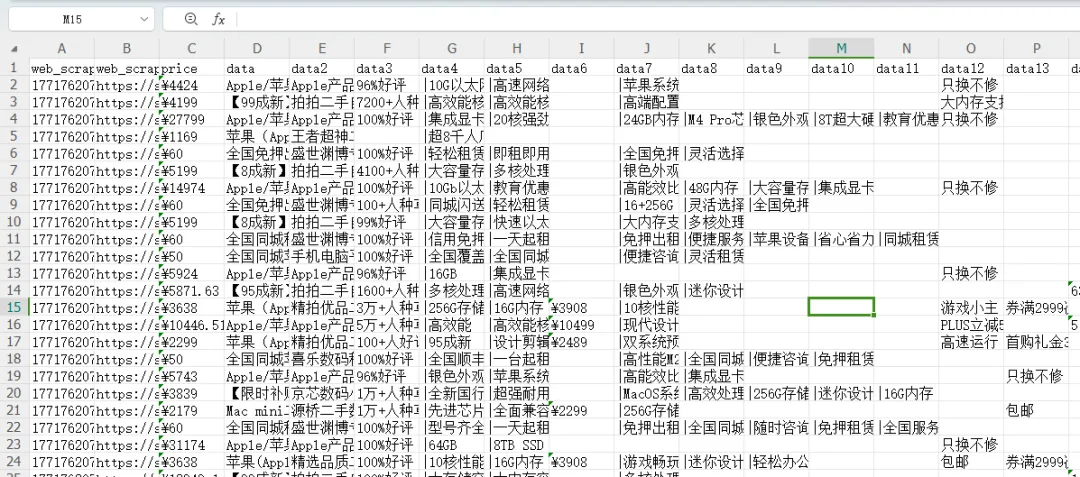This screenshot has width=1080, height=477.
Task: Click the '|轻松办公' cell
Action: tap(776, 461)
